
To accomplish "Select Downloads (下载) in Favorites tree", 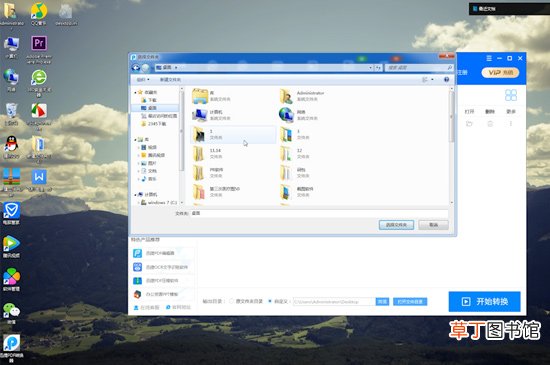I will click(149, 100).
